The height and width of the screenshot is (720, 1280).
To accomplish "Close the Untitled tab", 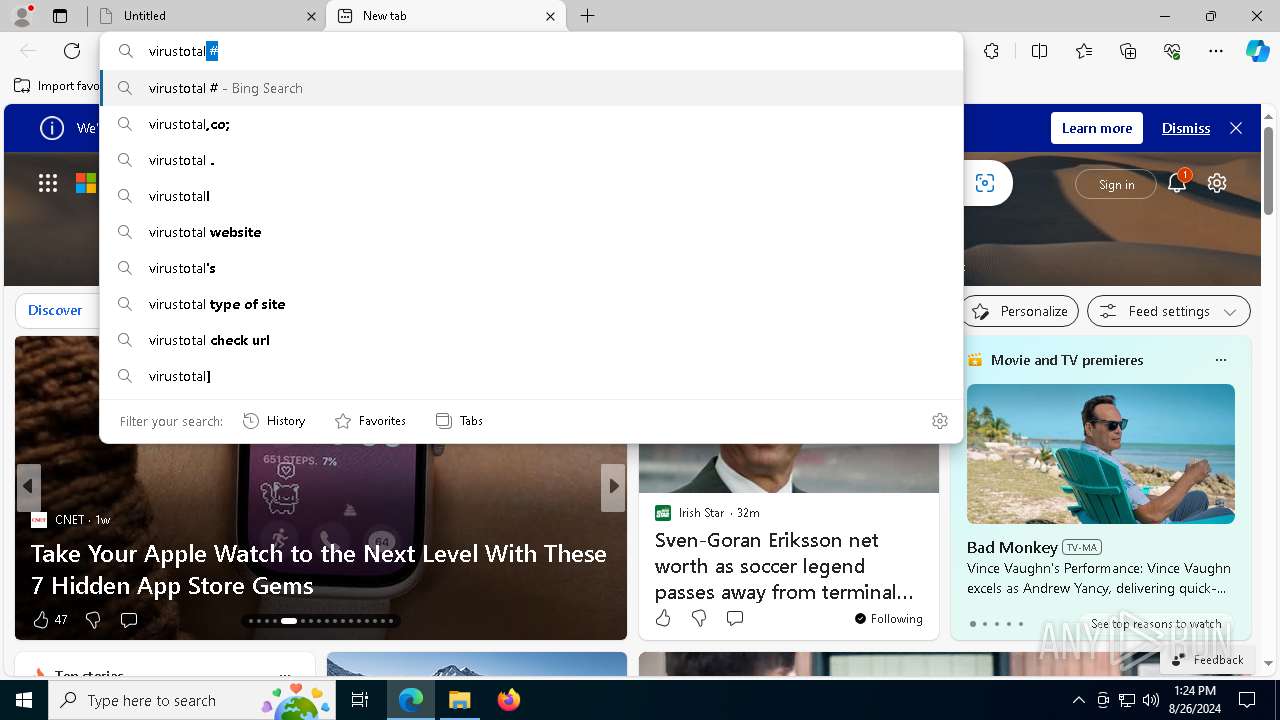I will [x=311, y=16].
